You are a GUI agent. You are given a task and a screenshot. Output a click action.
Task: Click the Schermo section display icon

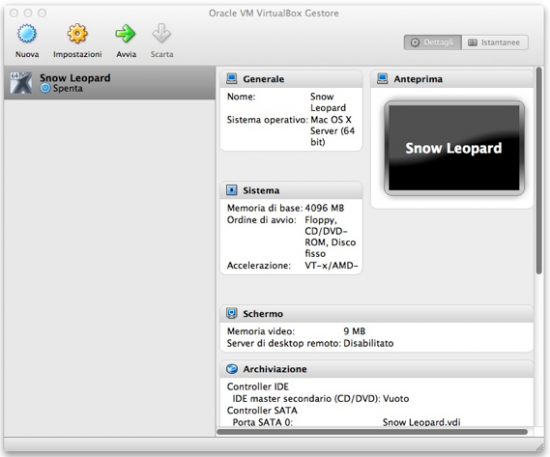(x=232, y=313)
